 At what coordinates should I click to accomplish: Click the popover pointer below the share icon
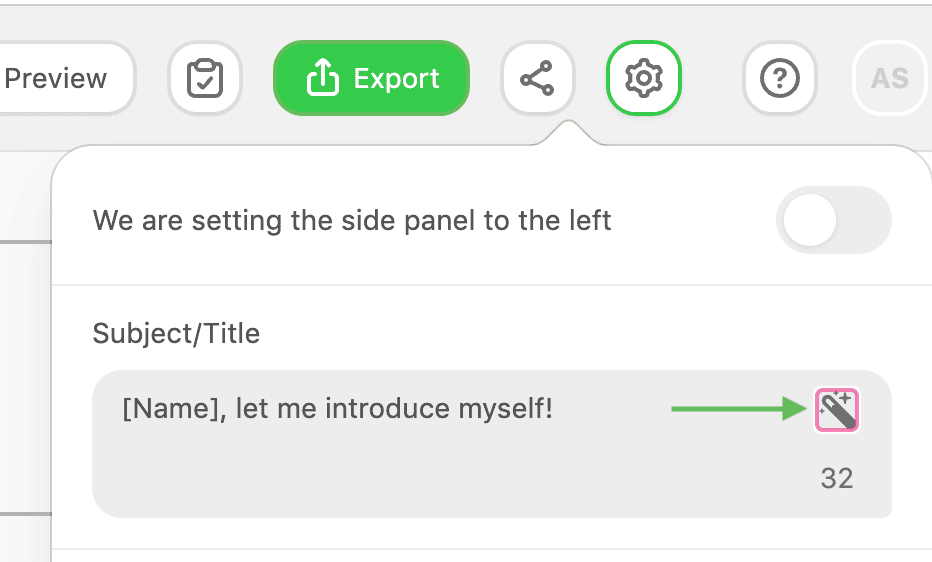point(568,133)
